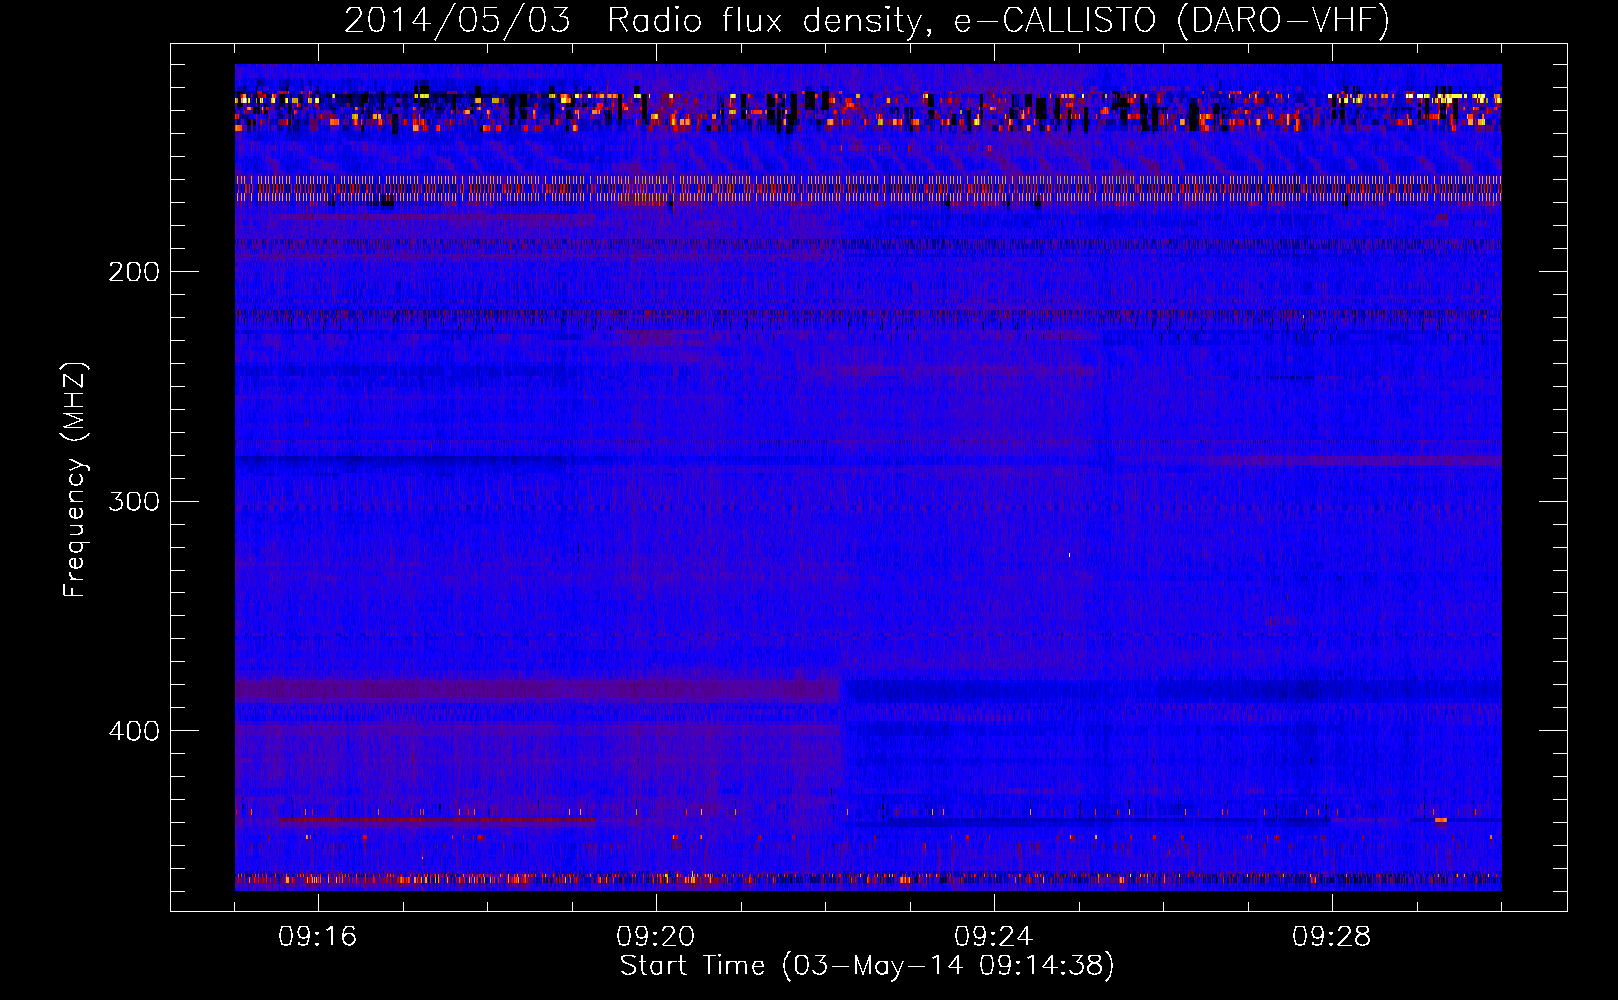Click the "09:20" time tick label
The width and height of the screenshot is (1618, 1000).
[656, 937]
